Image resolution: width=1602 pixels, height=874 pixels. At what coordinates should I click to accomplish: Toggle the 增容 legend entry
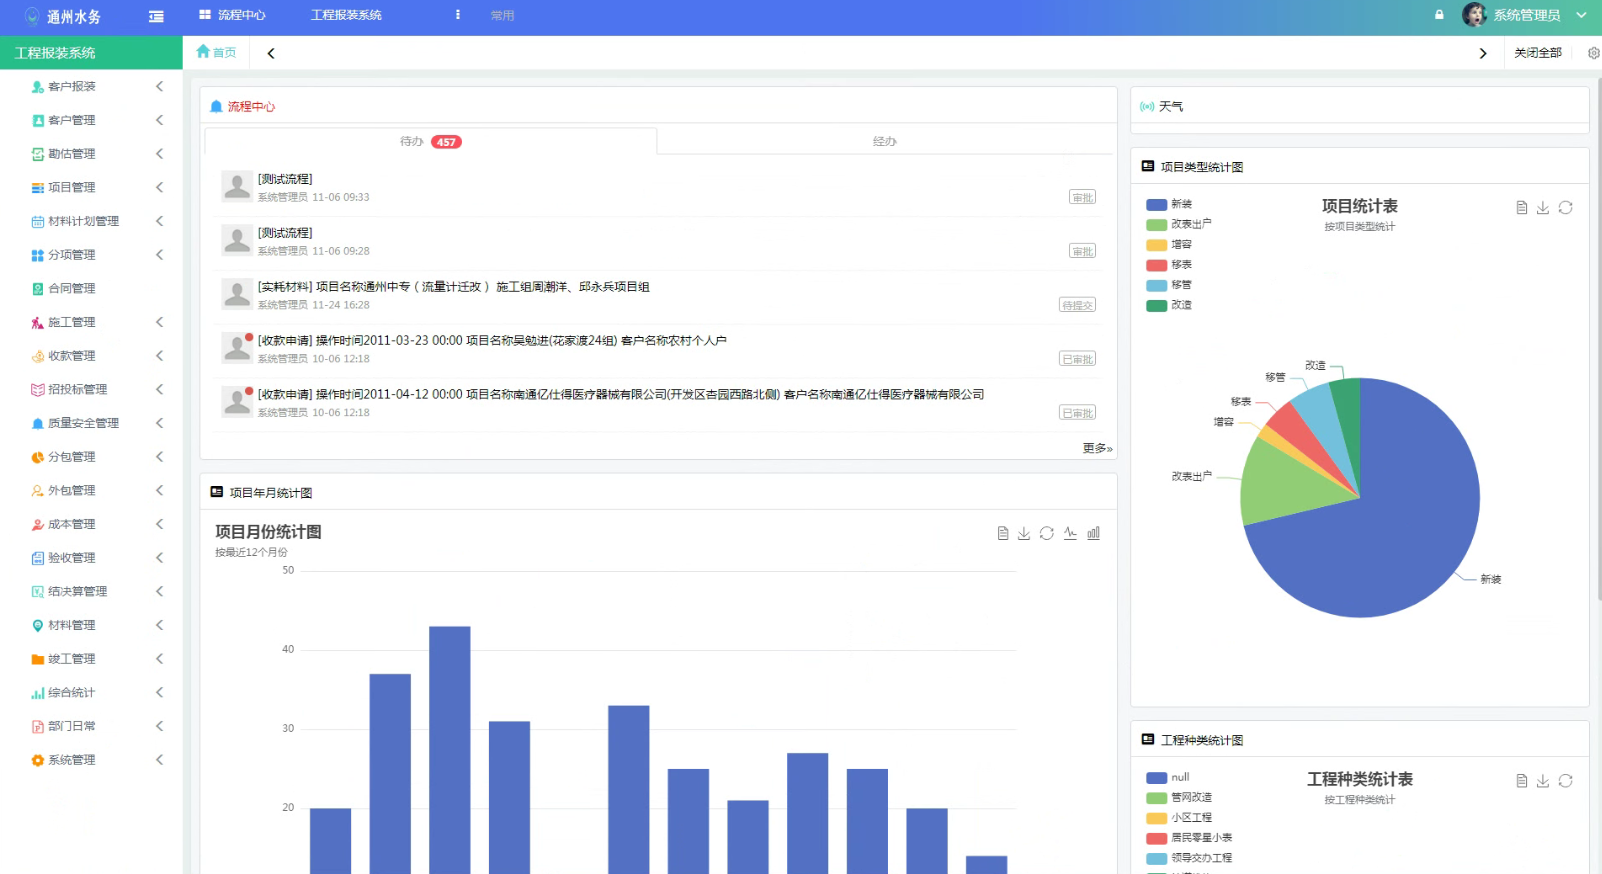point(1169,245)
